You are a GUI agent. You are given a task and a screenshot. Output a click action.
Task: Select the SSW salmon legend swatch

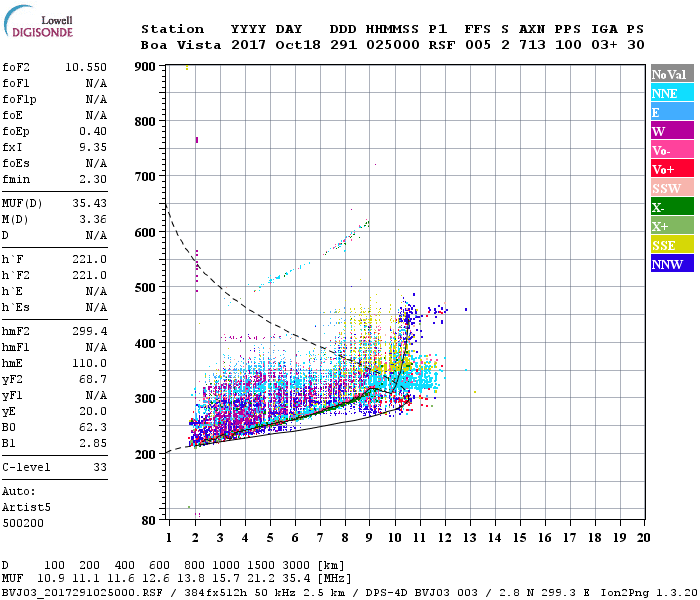[x=672, y=188]
